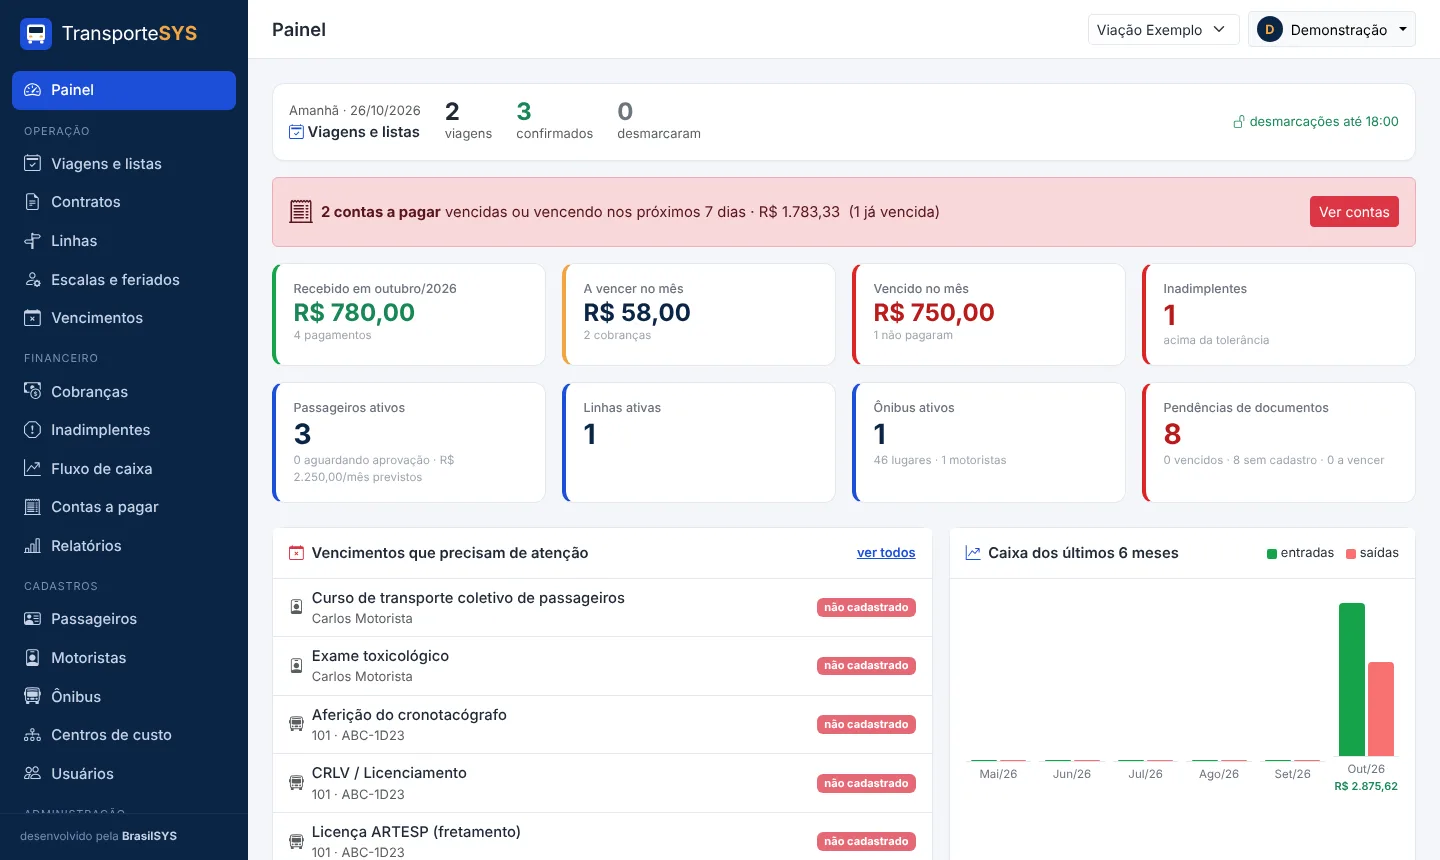The height and width of the screenshot is (860, 1440).
Task: Open the Viação Exemplo company dropdown
Action: [1164, 30]
